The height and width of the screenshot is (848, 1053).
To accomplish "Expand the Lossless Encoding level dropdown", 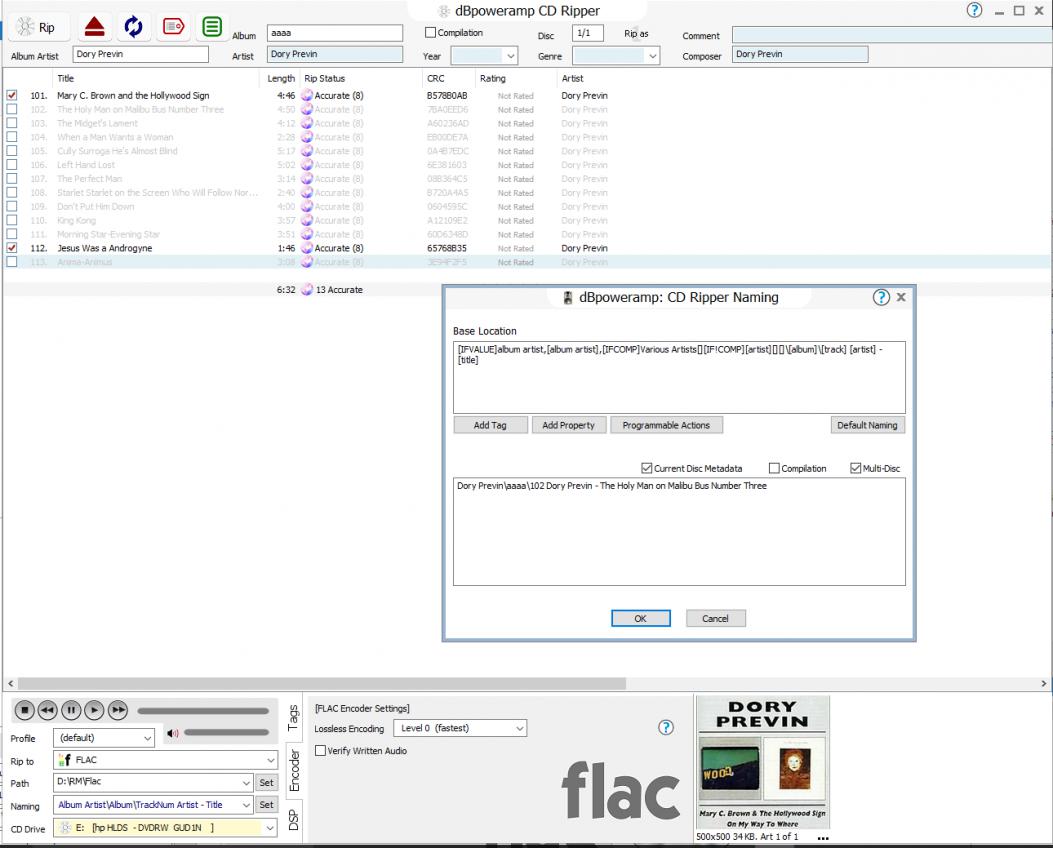I will coord(460,728).
